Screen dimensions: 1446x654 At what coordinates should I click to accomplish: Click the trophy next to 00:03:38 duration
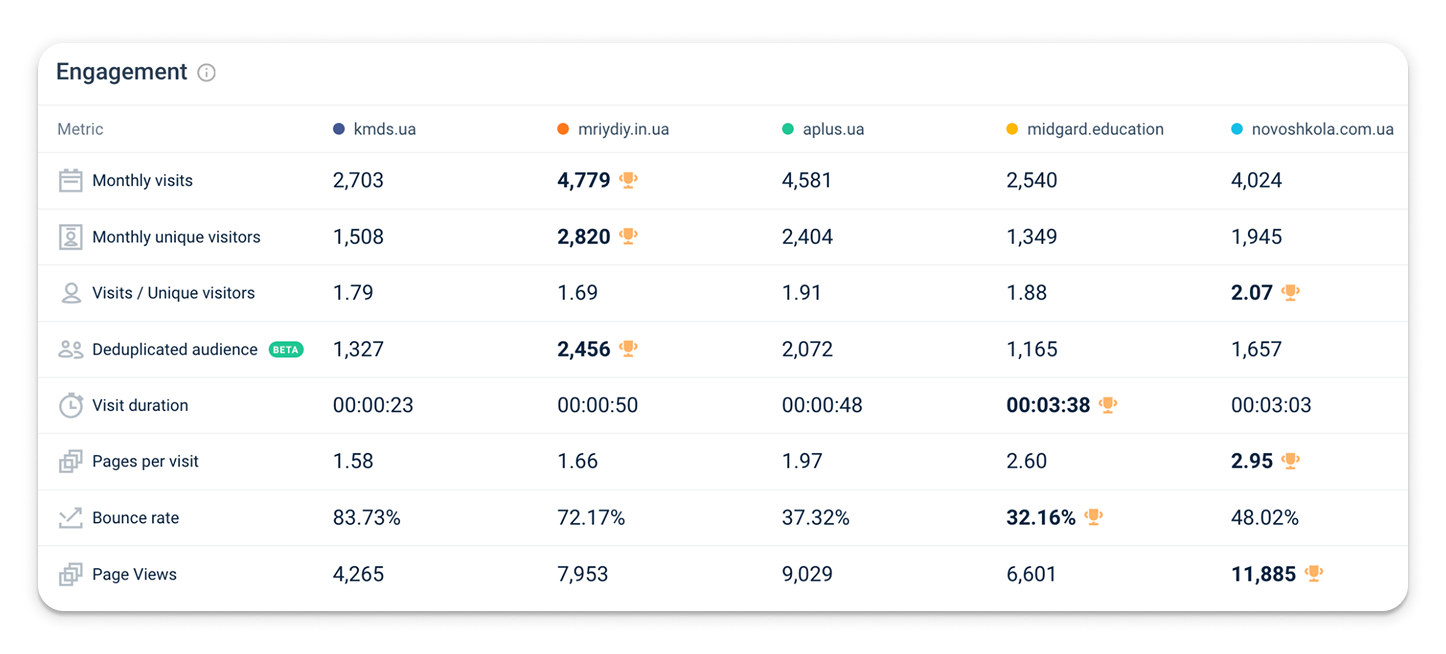click(1107, 405)
